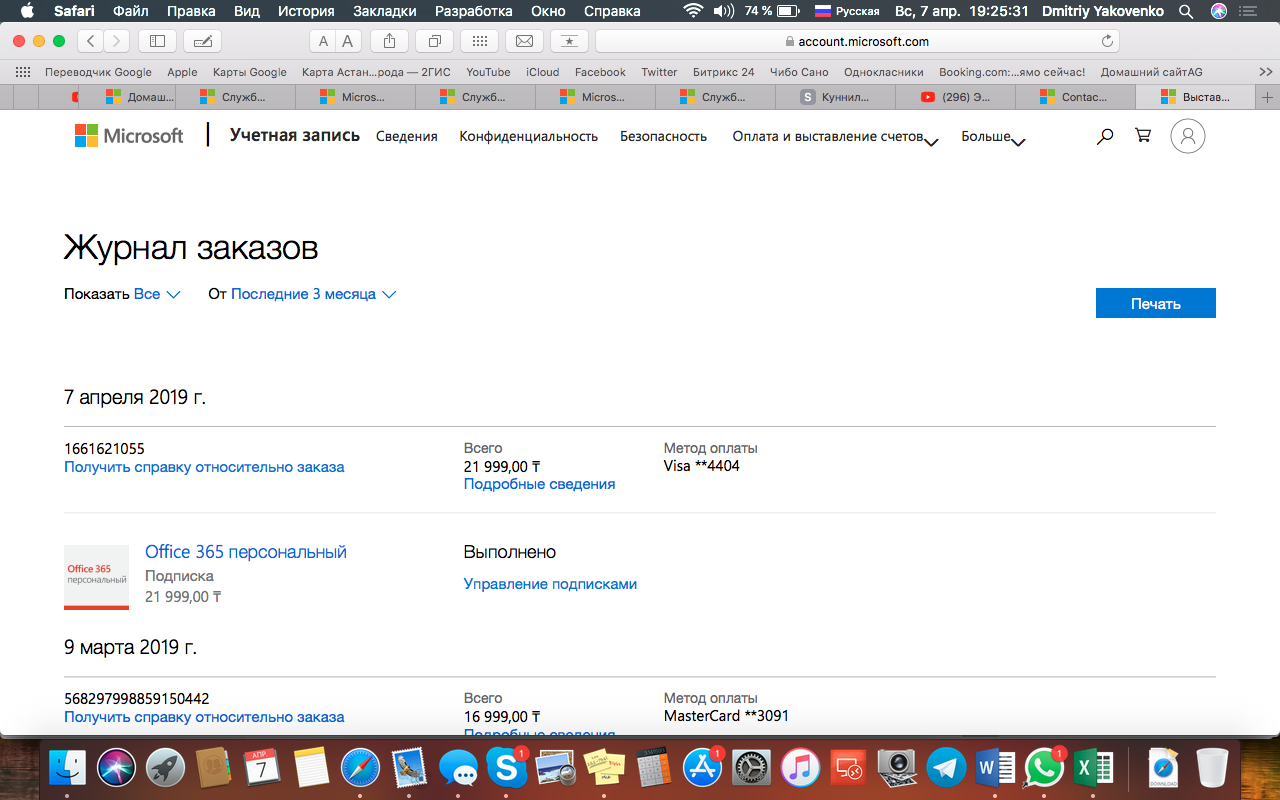Open the Русская input source menu
The image size is (1280, 800).
click(x=847, y=11)
